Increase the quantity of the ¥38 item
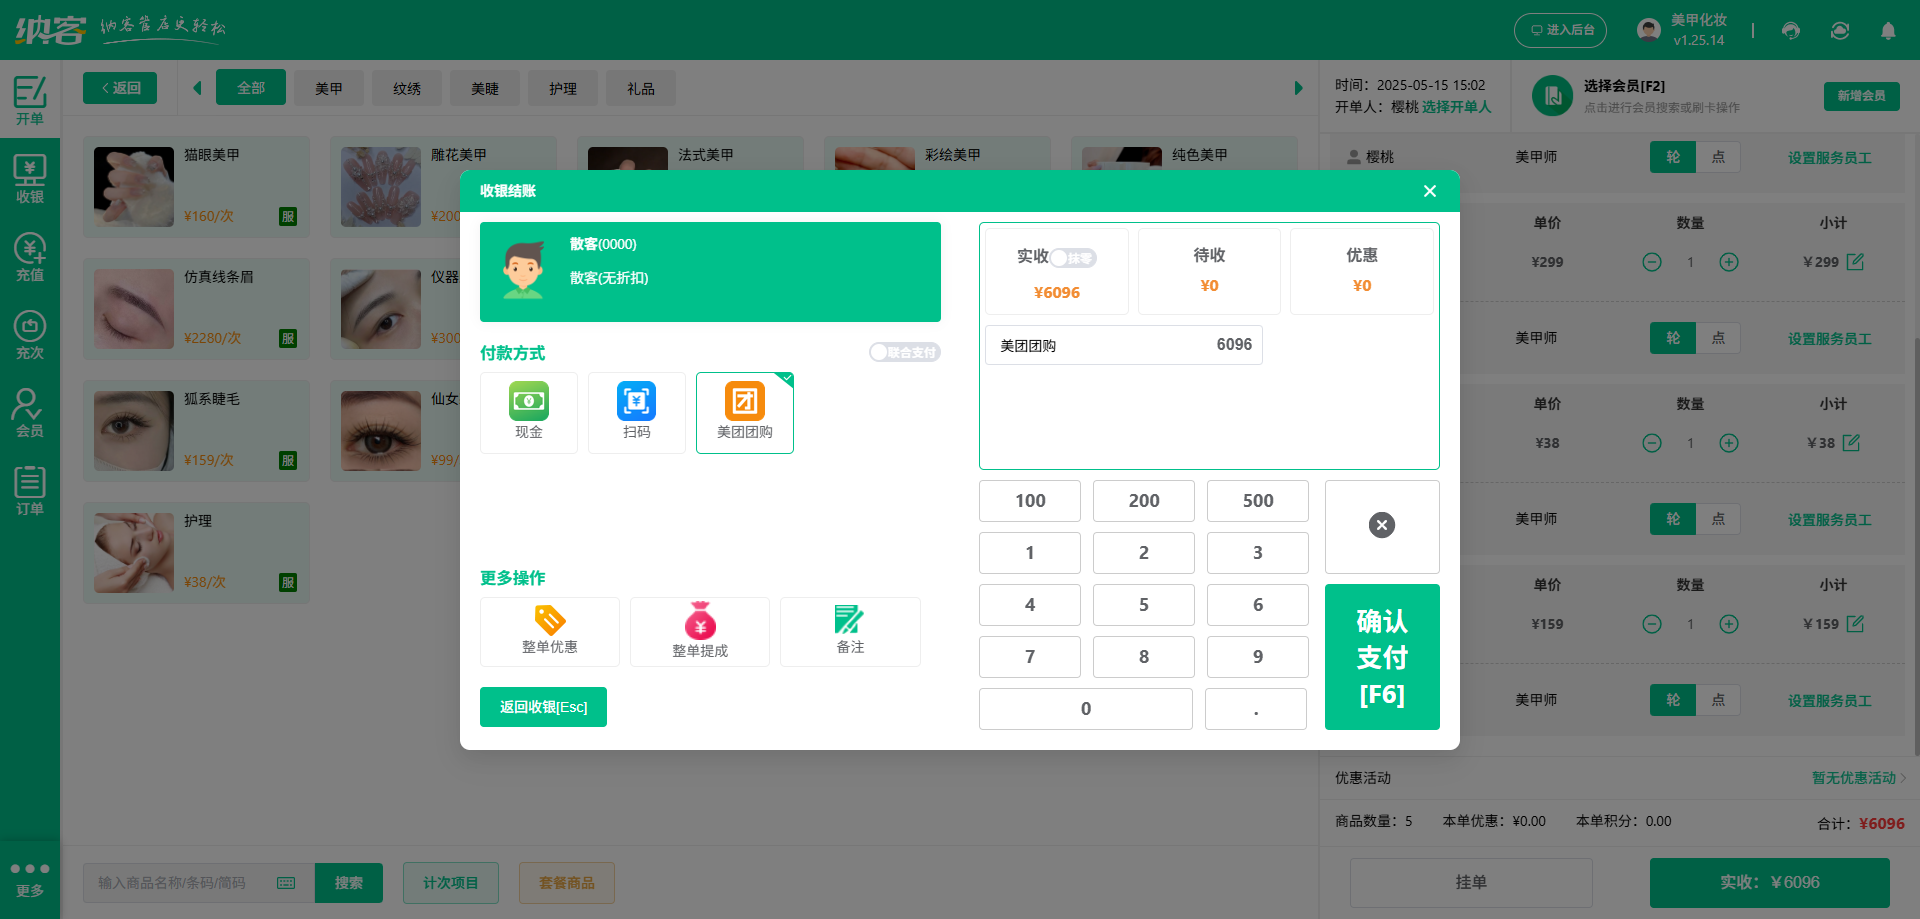This screenshot has height=919, width=1920. 1729,443
